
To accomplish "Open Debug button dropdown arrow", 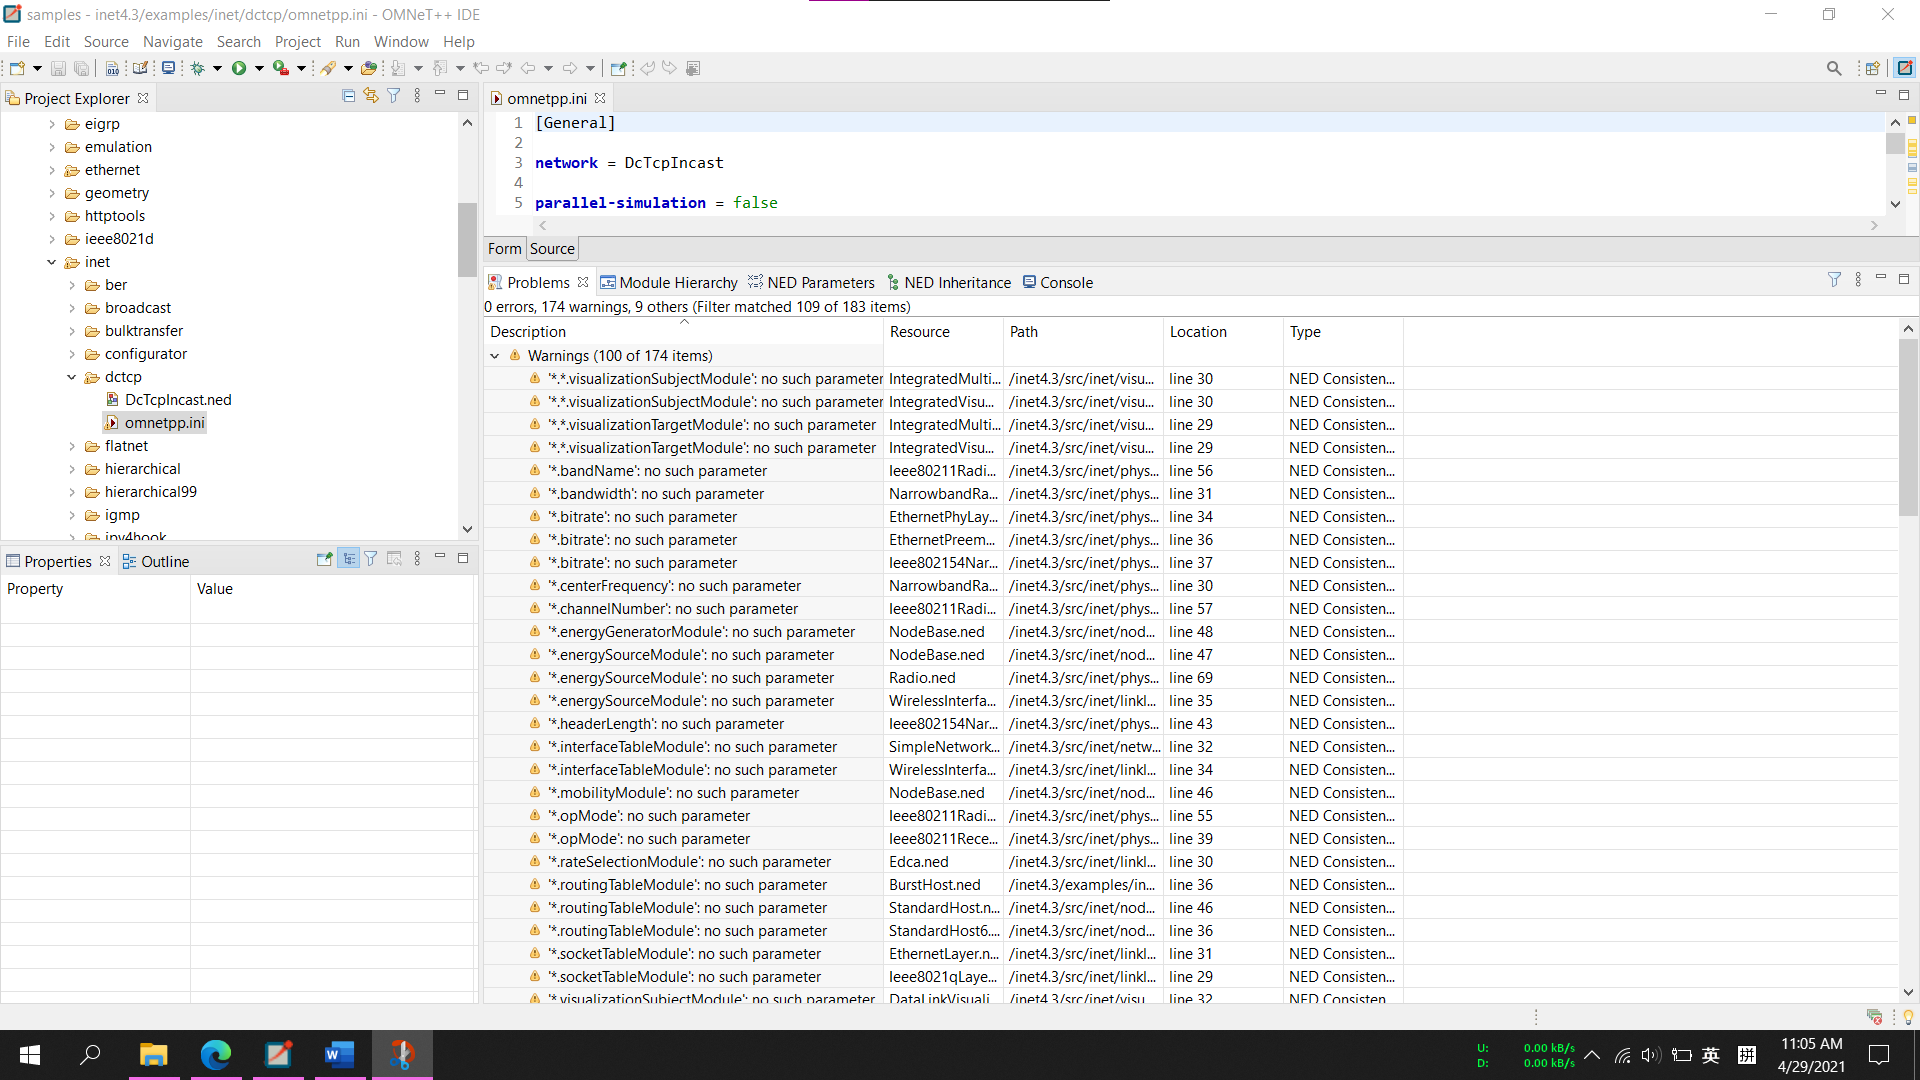I will (x=217, y=68).
